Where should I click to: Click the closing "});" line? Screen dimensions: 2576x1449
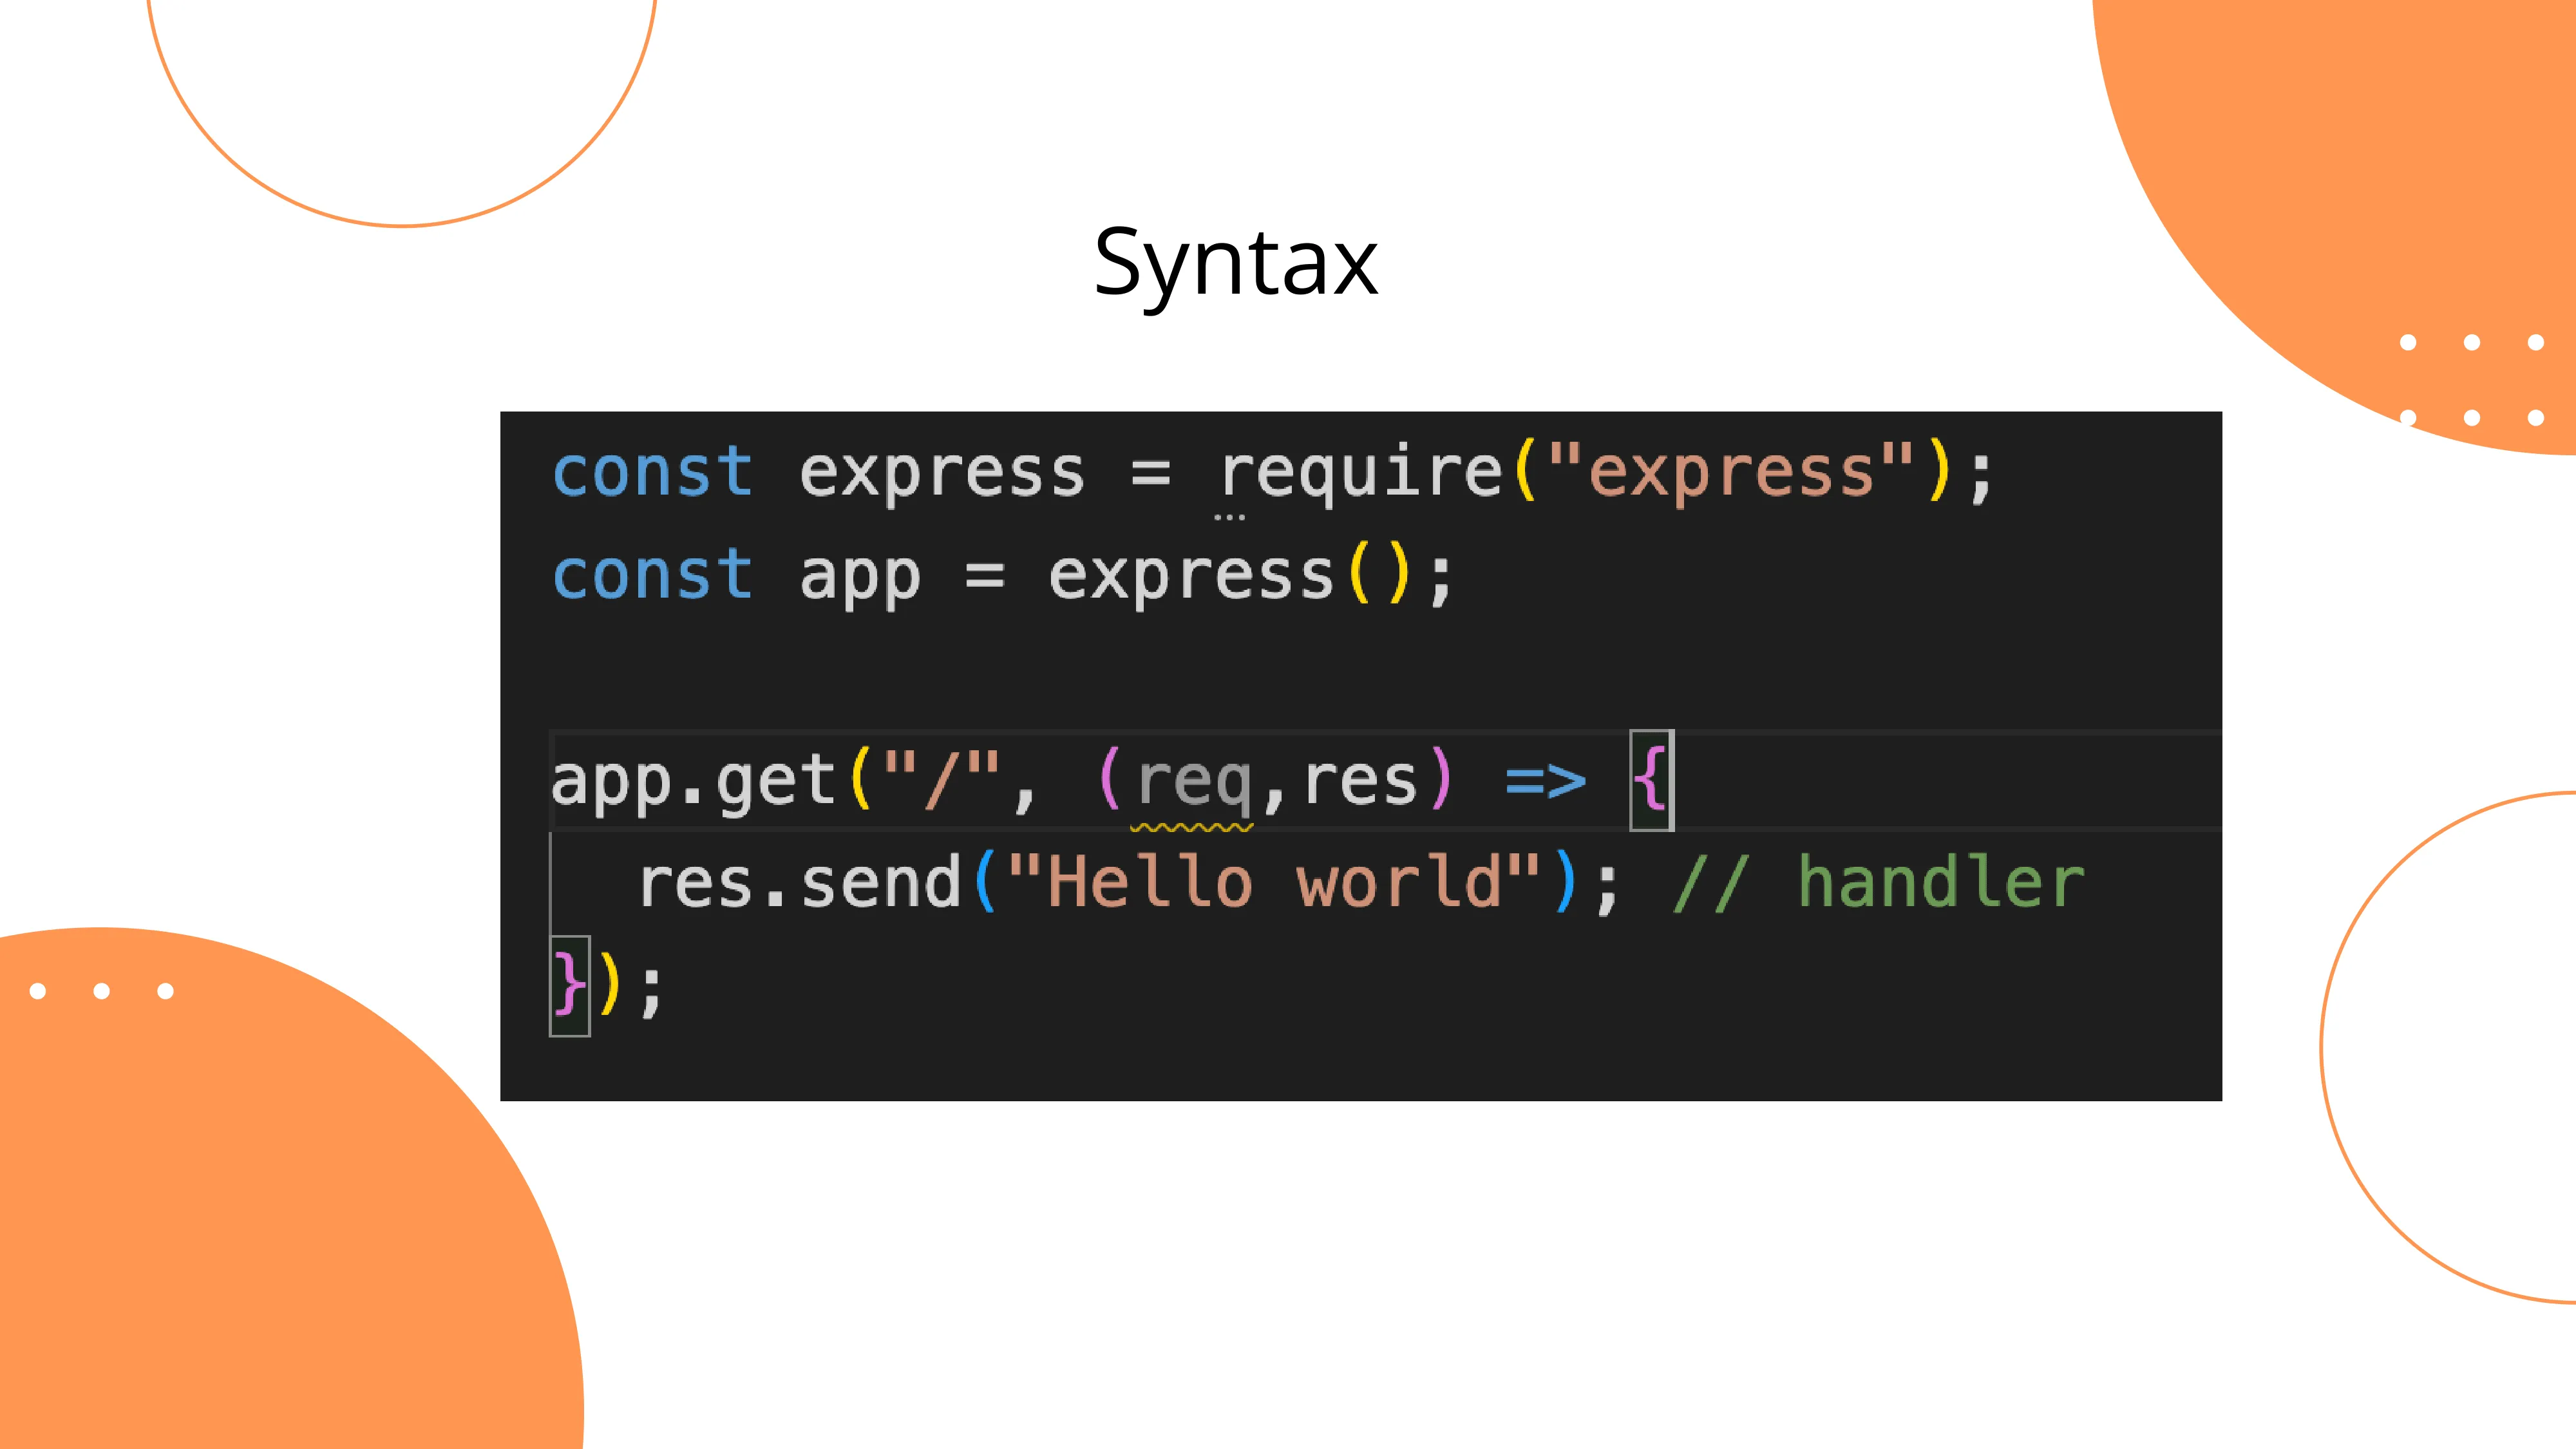click(x=606, y=985)
